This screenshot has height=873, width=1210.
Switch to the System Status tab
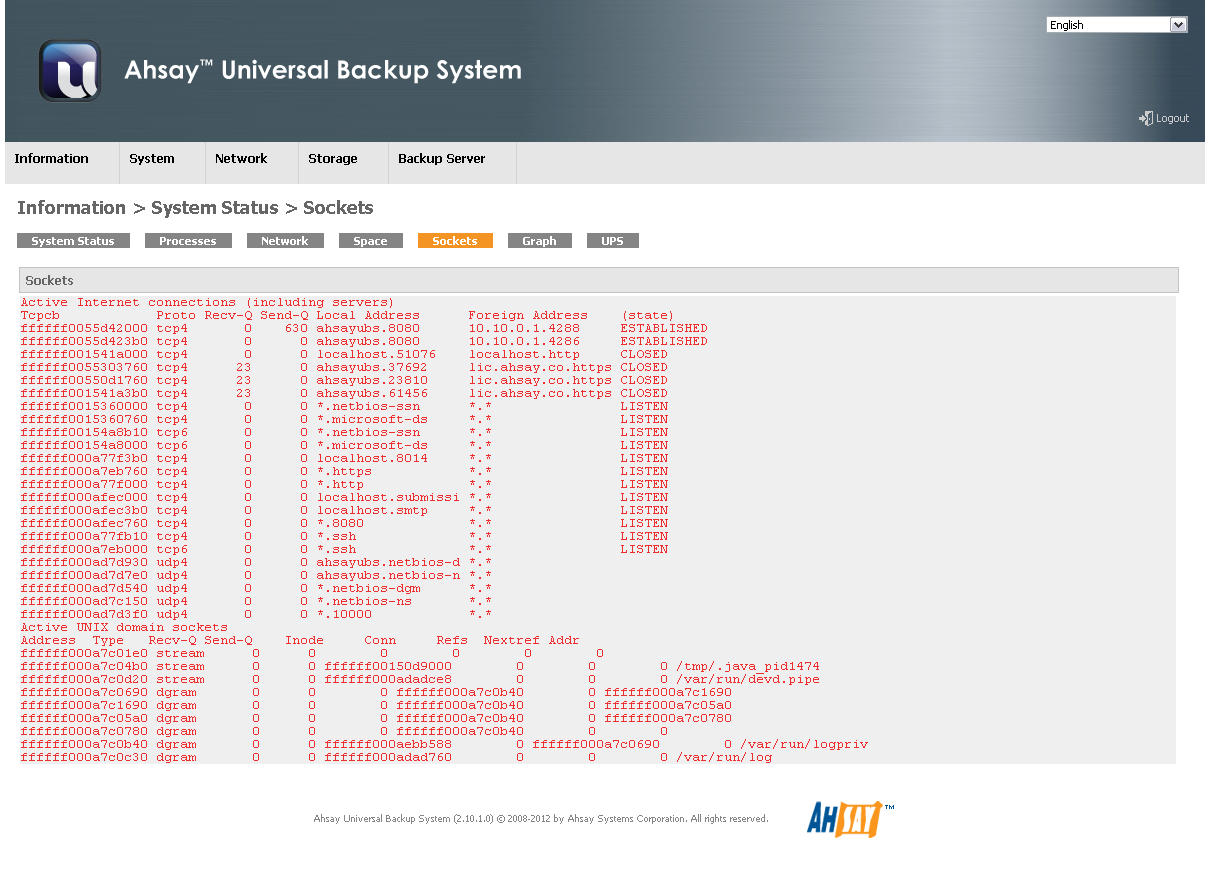tap(73, 241)
